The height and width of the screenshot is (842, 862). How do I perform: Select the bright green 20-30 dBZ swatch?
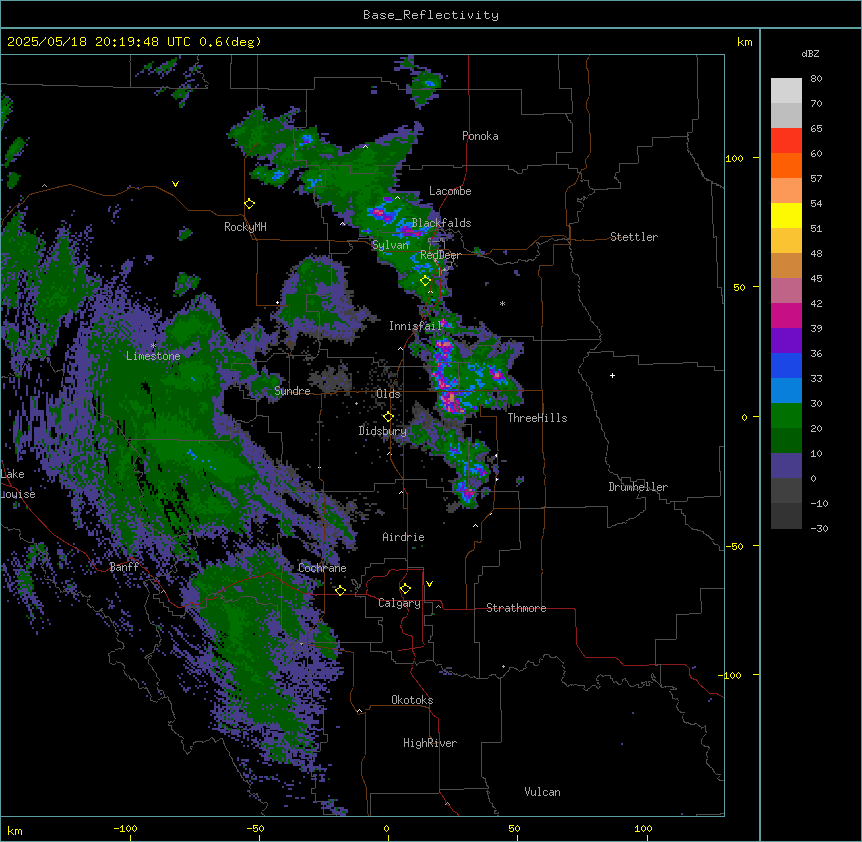pyautogui.click(x=786, y=416)
